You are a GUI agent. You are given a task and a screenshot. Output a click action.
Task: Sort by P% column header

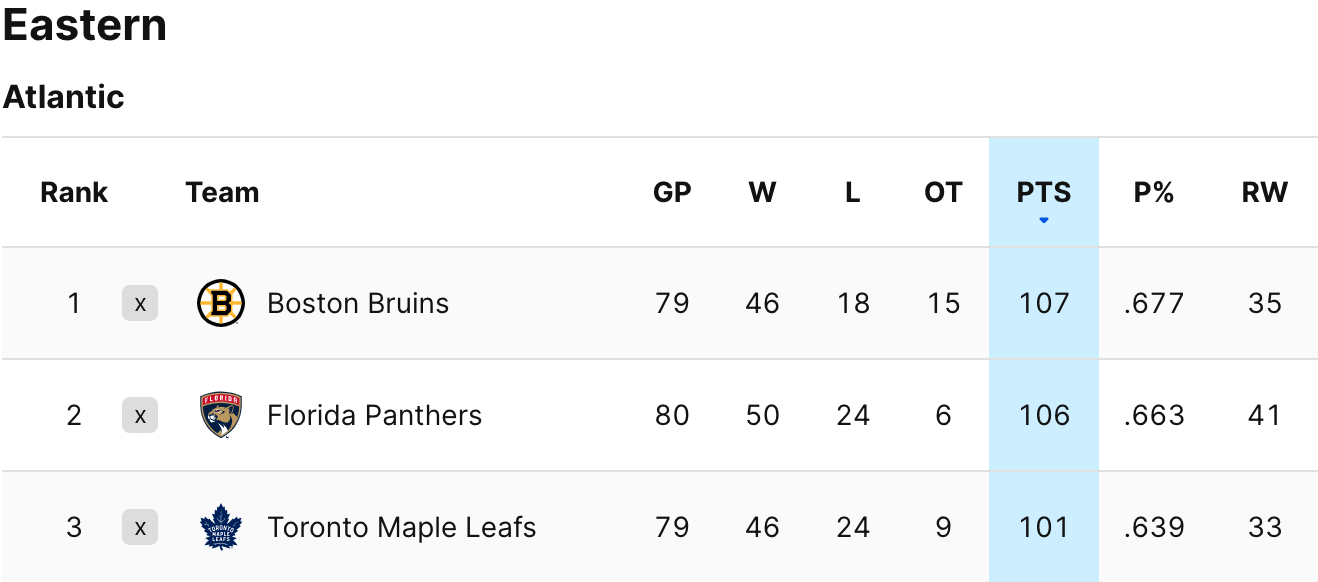tap(1154, 192)
